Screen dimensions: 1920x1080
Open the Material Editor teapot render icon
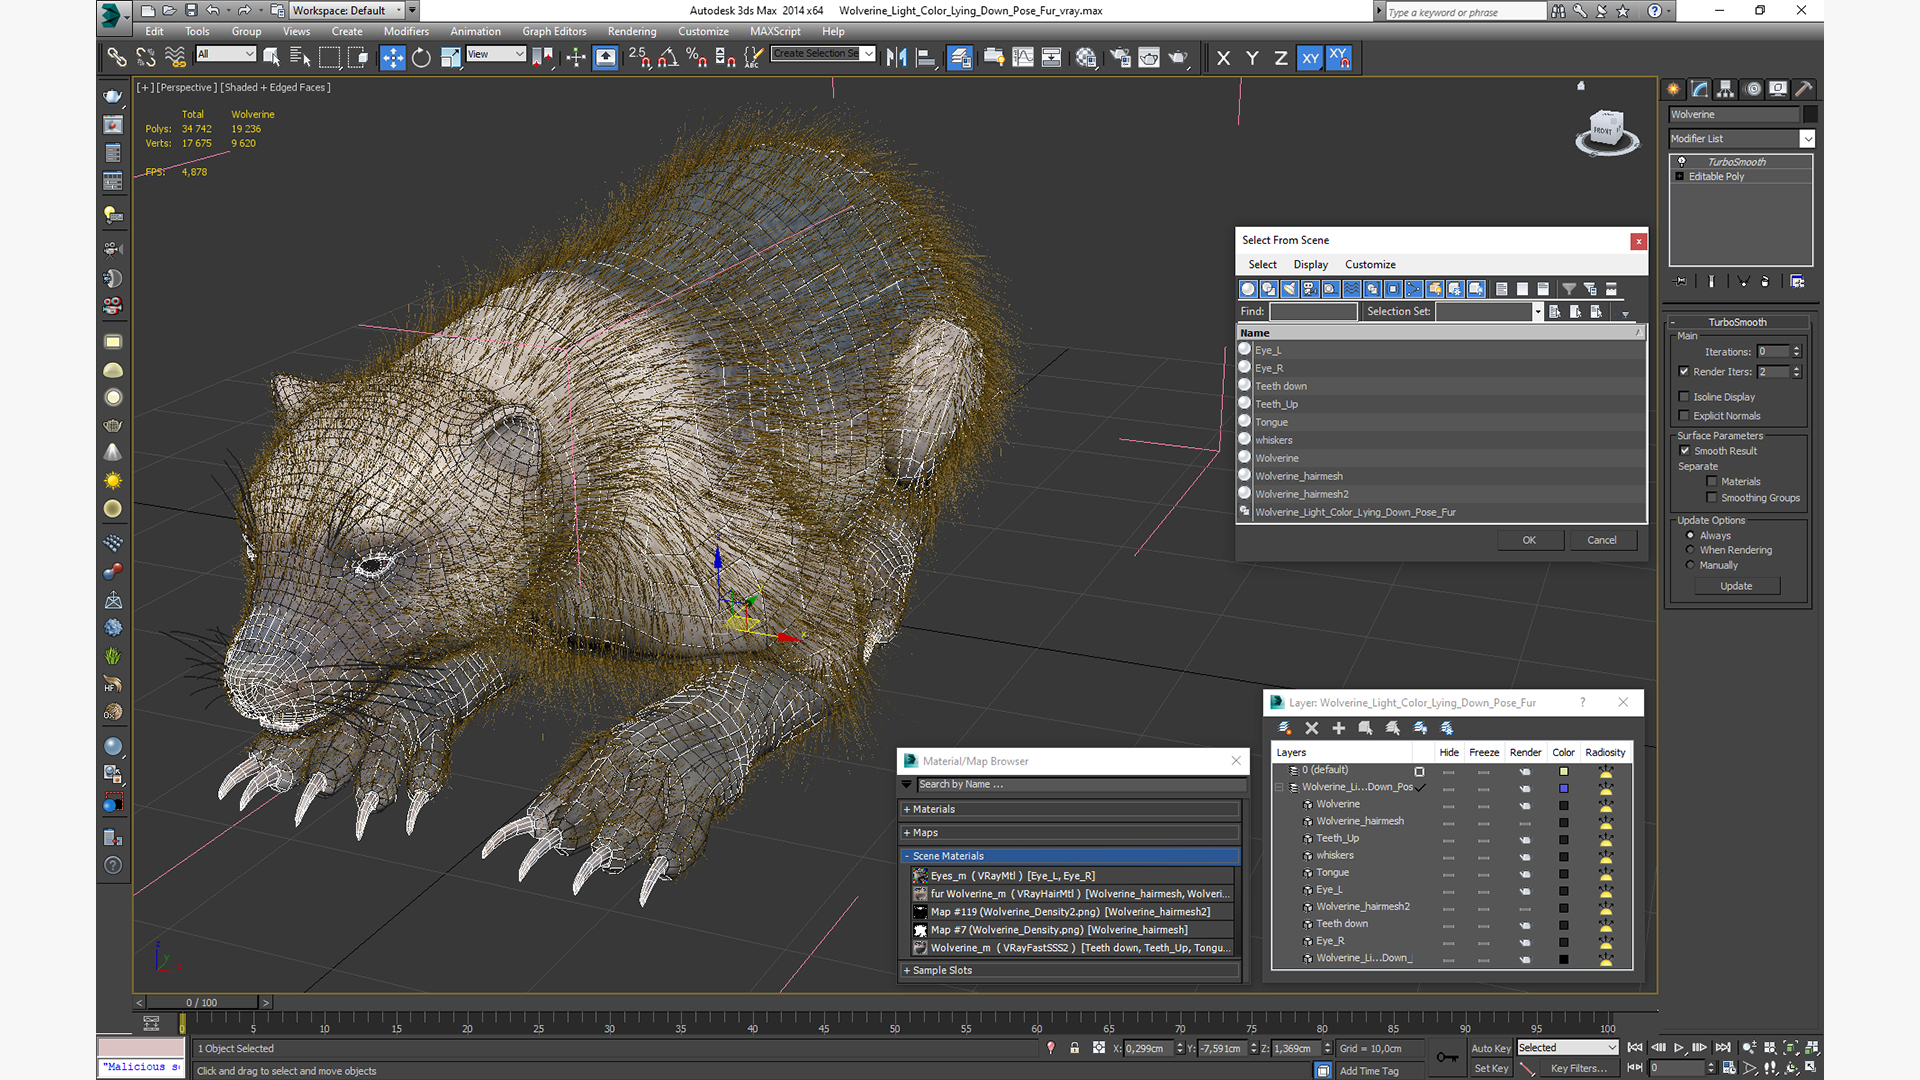tap(1086, 58)
